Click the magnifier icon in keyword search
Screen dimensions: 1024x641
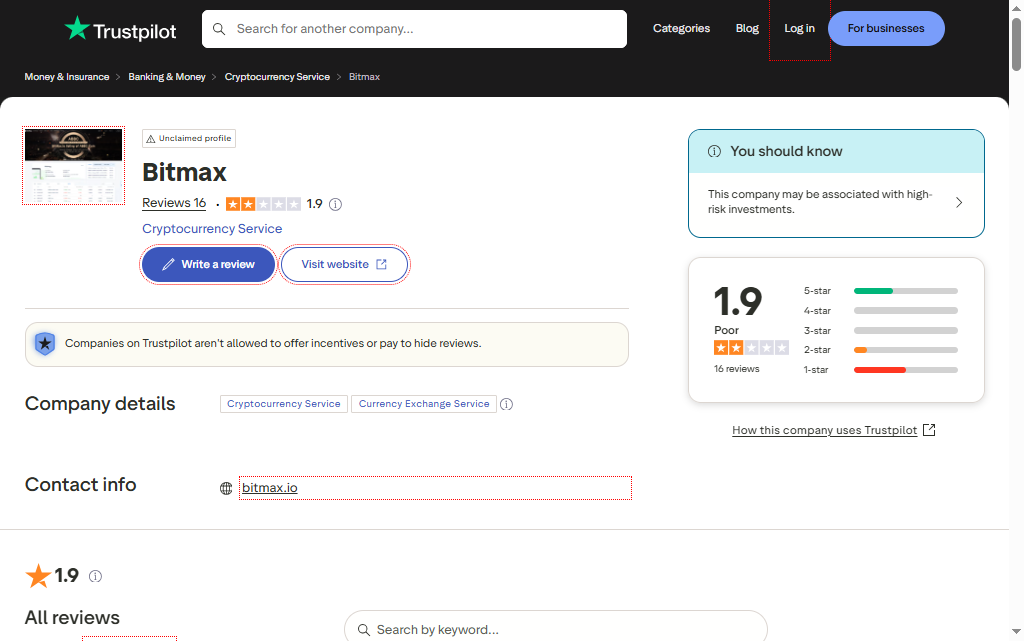point(364,630)
